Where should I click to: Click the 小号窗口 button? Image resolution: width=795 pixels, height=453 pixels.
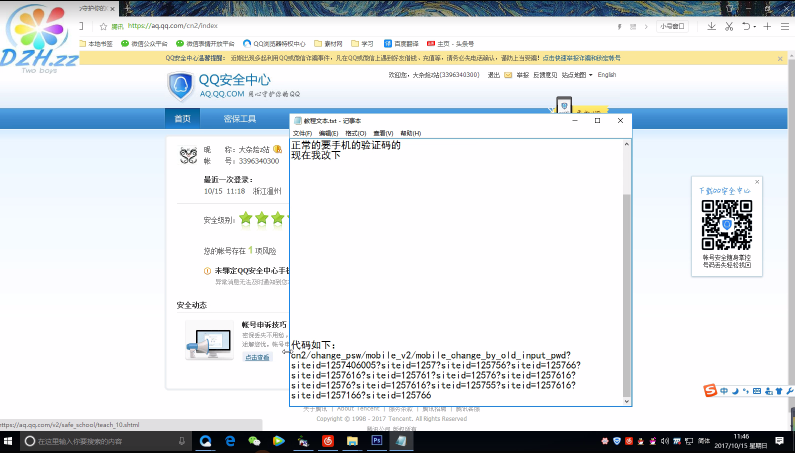click(x=672, y=26)
